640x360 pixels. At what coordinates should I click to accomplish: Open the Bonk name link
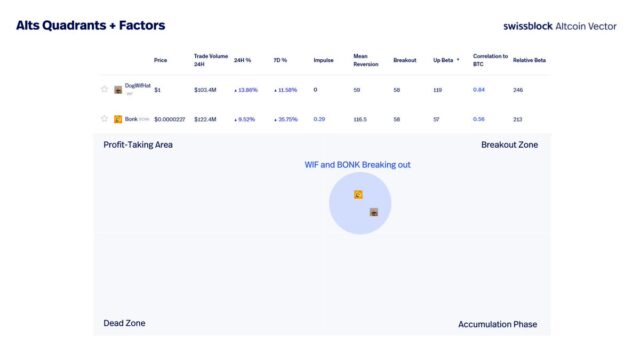(x=131, y=119)
